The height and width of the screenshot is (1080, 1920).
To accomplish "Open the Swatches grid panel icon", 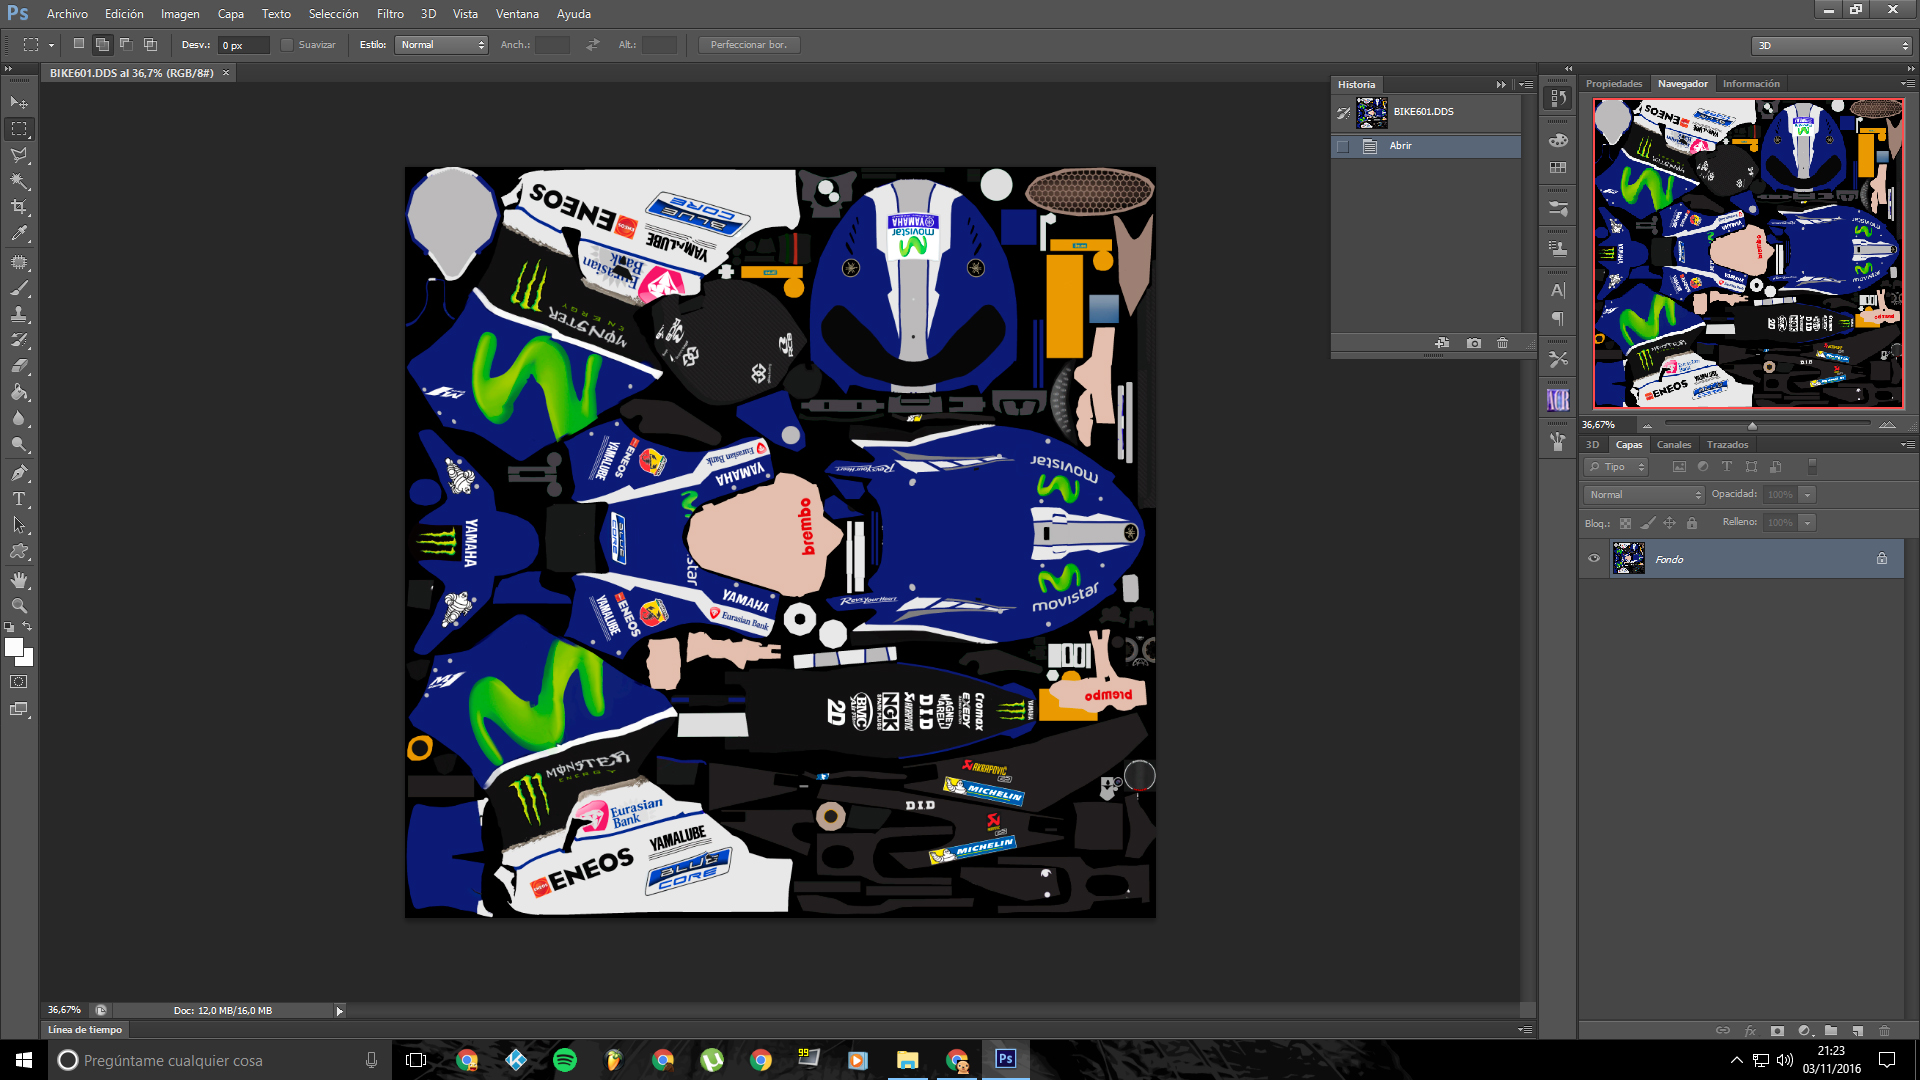I will pos(1558,168).
